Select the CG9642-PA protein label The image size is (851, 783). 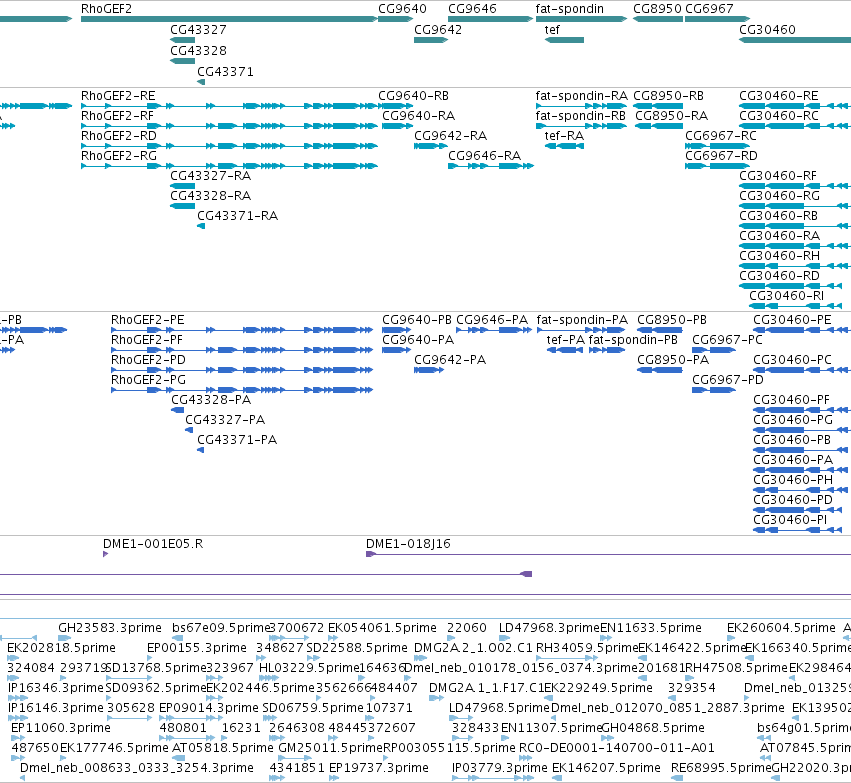pyautogui.click(x=450, y=360)
